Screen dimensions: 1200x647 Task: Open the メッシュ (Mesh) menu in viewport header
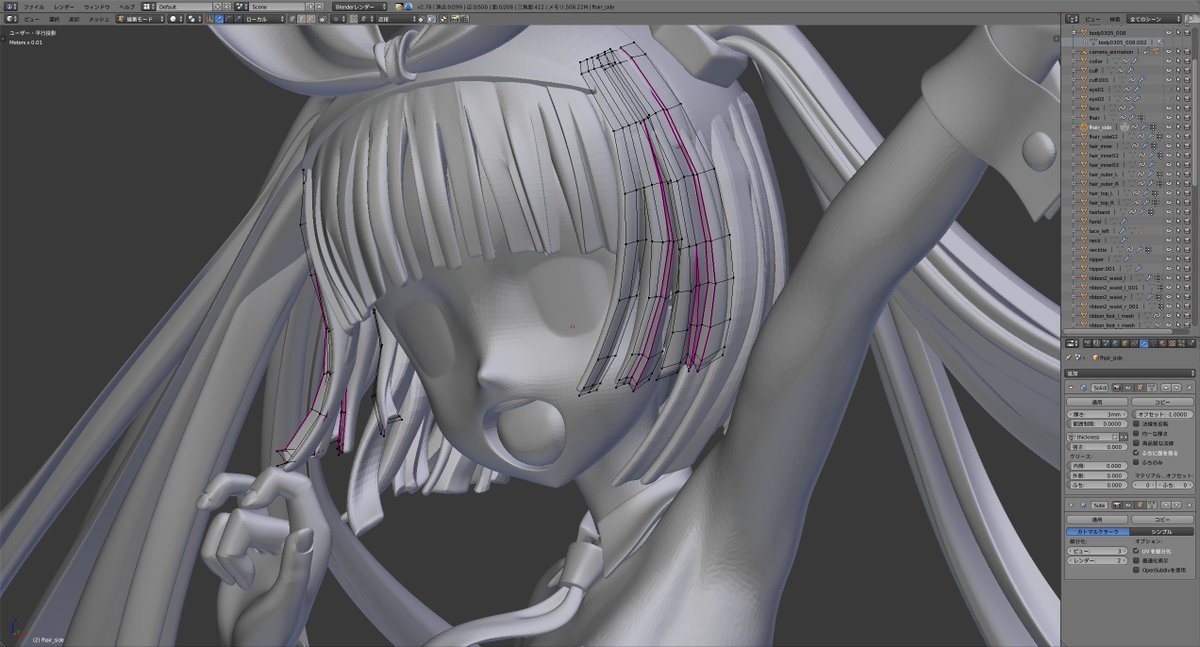pyautogui.click(x=99, y=18)
